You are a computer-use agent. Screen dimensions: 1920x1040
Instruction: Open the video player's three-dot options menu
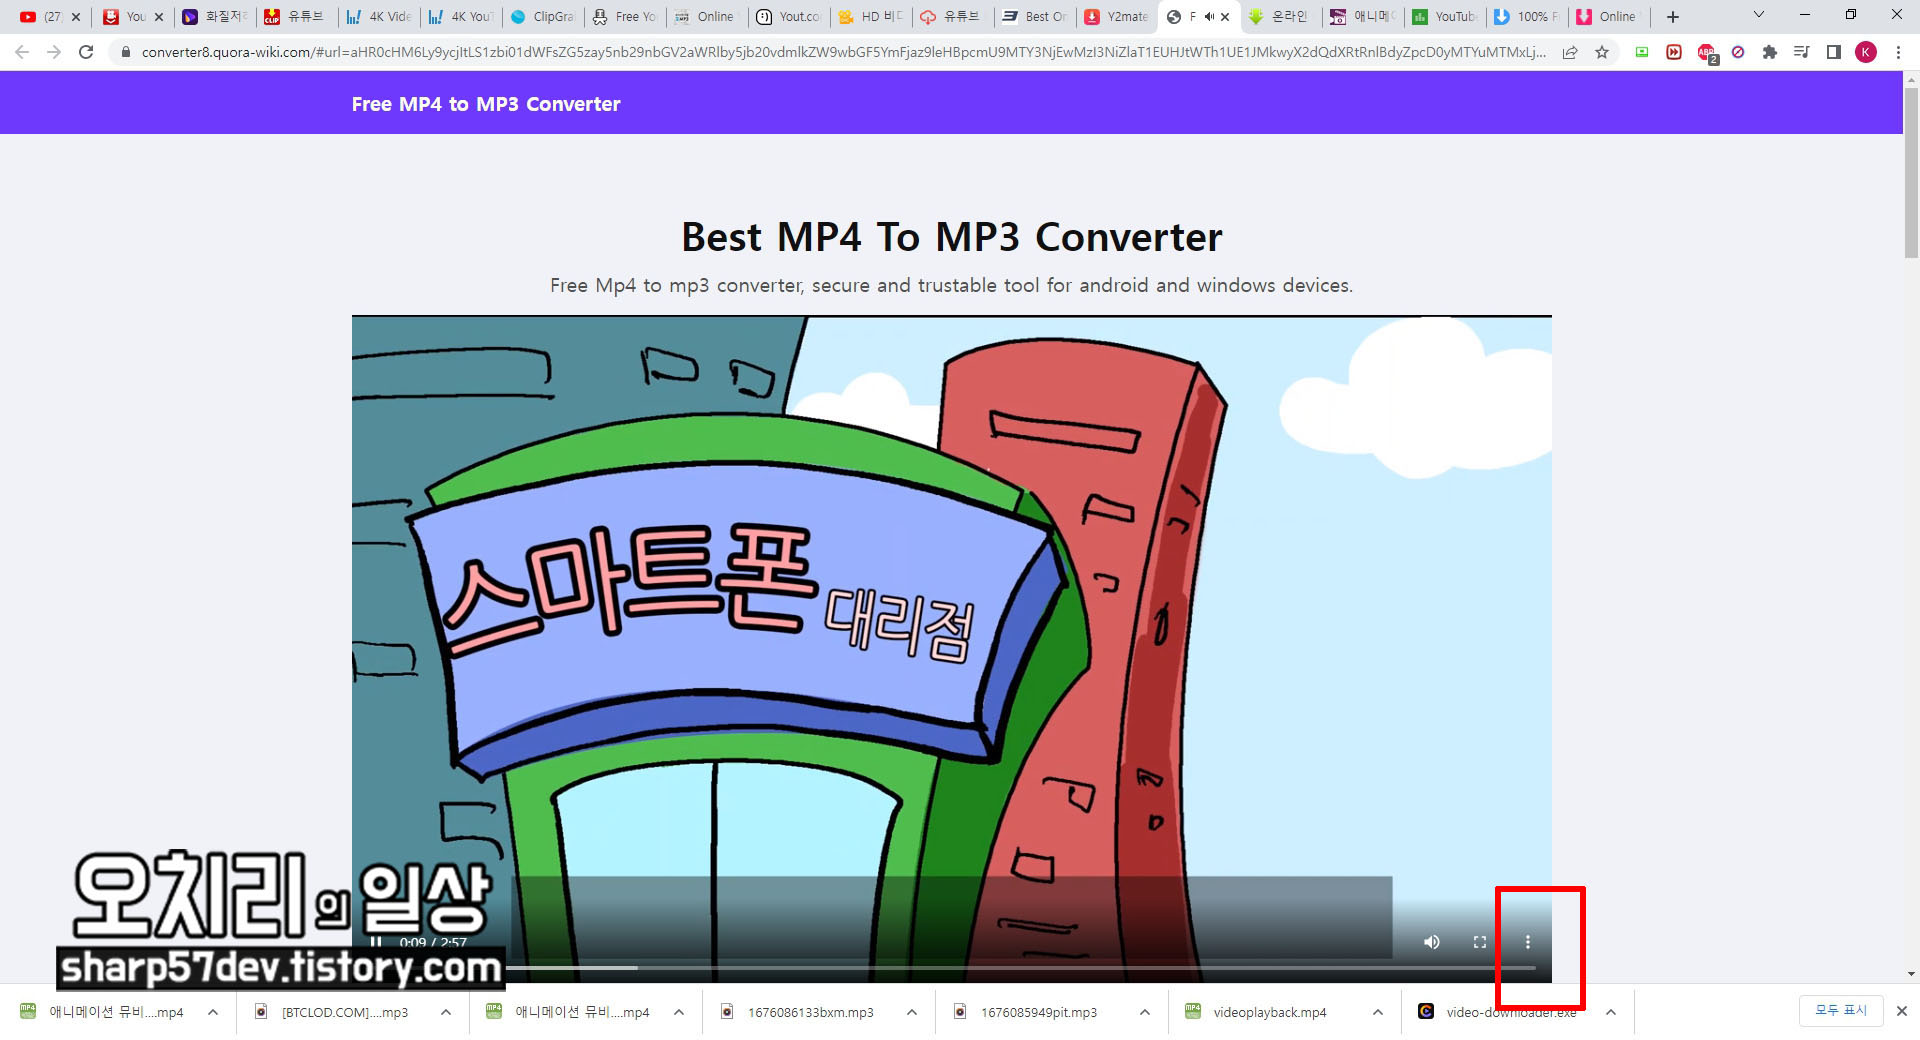[x=1527, y=942]
